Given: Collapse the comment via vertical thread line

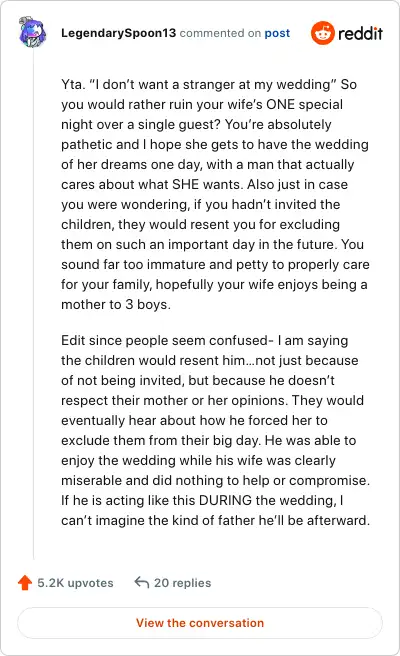Looking at the screenshot, I should tap(33, 303).
